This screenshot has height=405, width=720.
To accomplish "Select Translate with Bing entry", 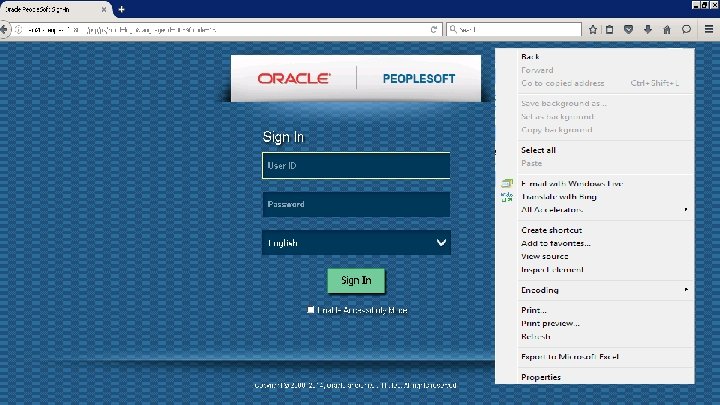I will pos(559,197).
